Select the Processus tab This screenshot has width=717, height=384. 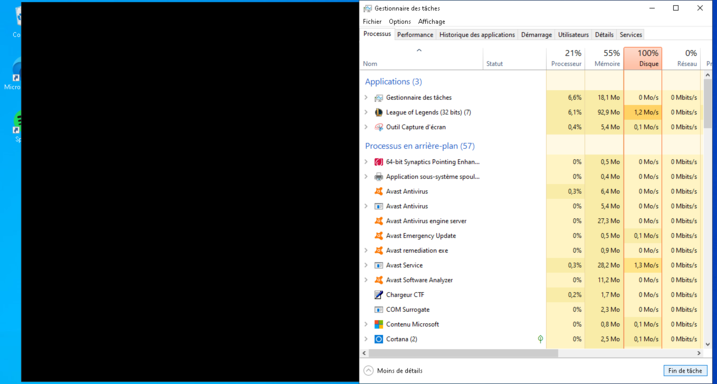click(377, 34)
